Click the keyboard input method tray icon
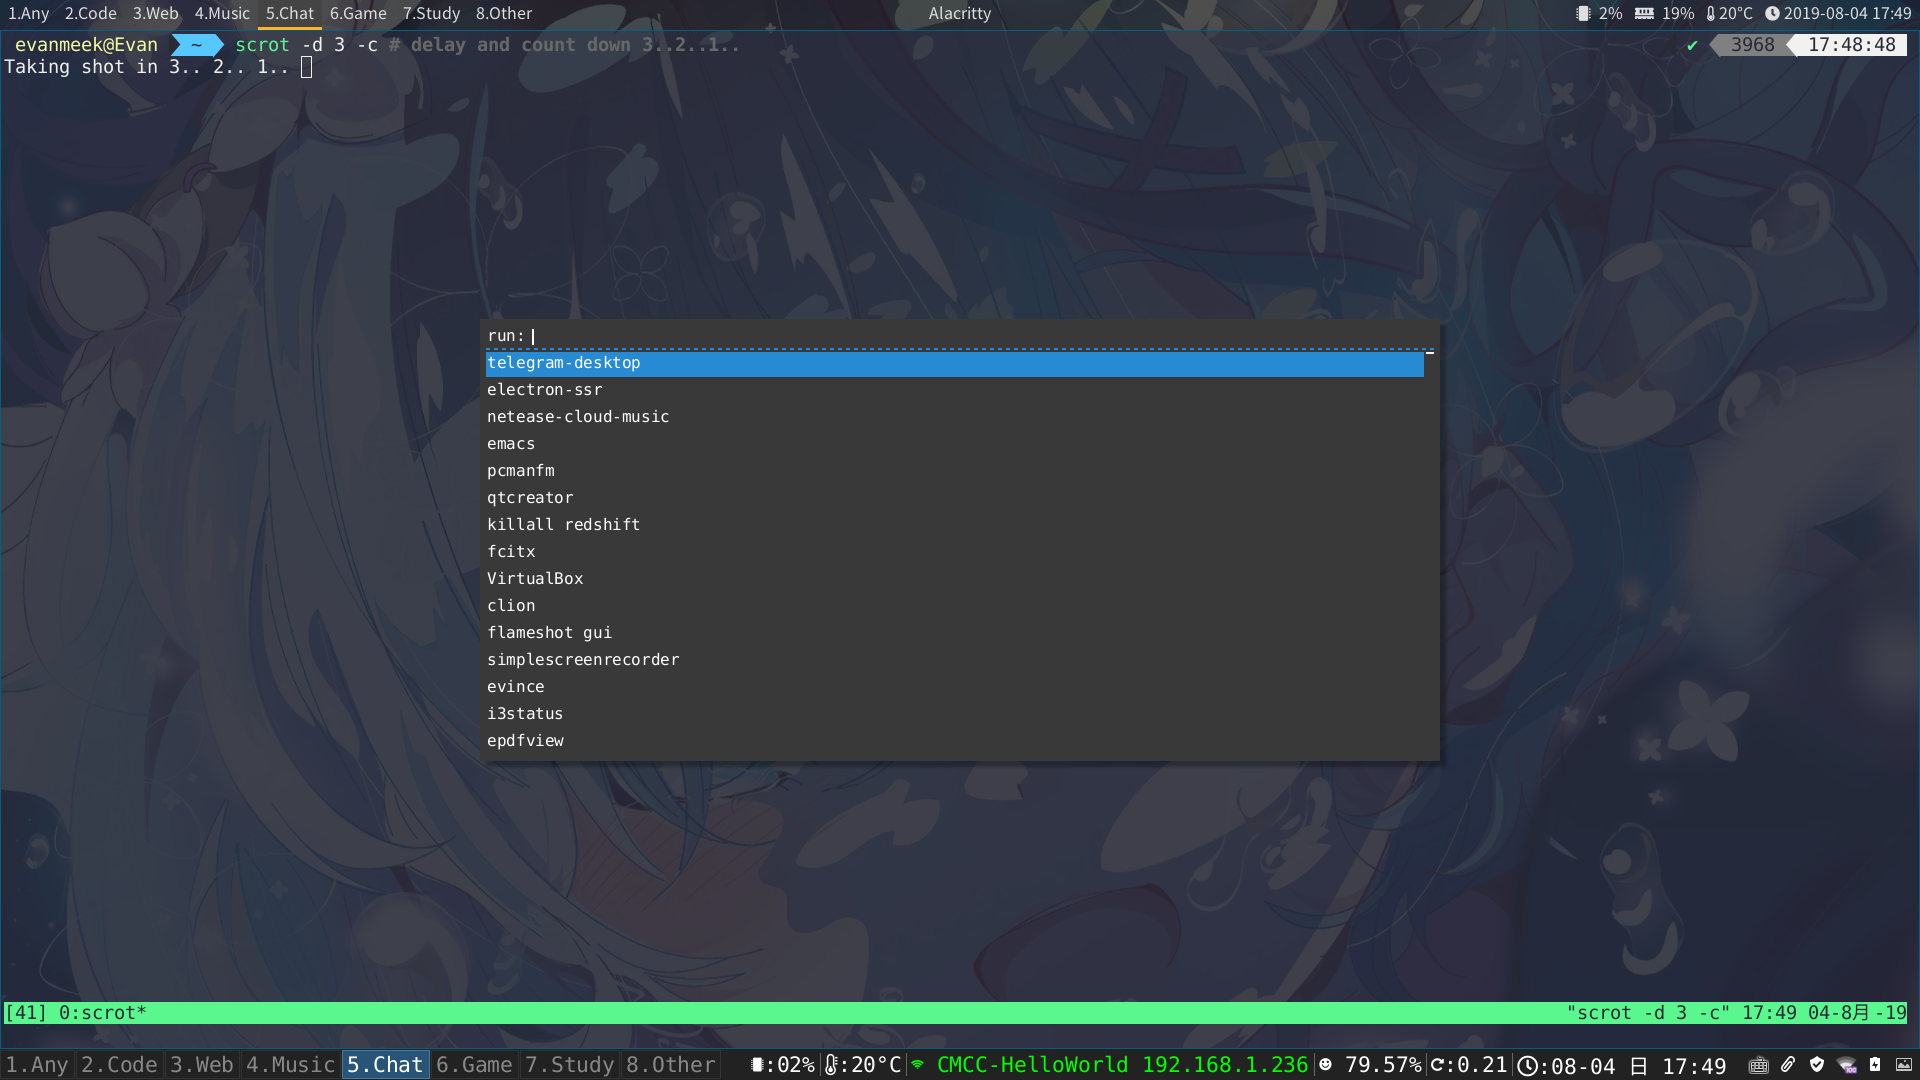 click(x=1758, y=1065)
